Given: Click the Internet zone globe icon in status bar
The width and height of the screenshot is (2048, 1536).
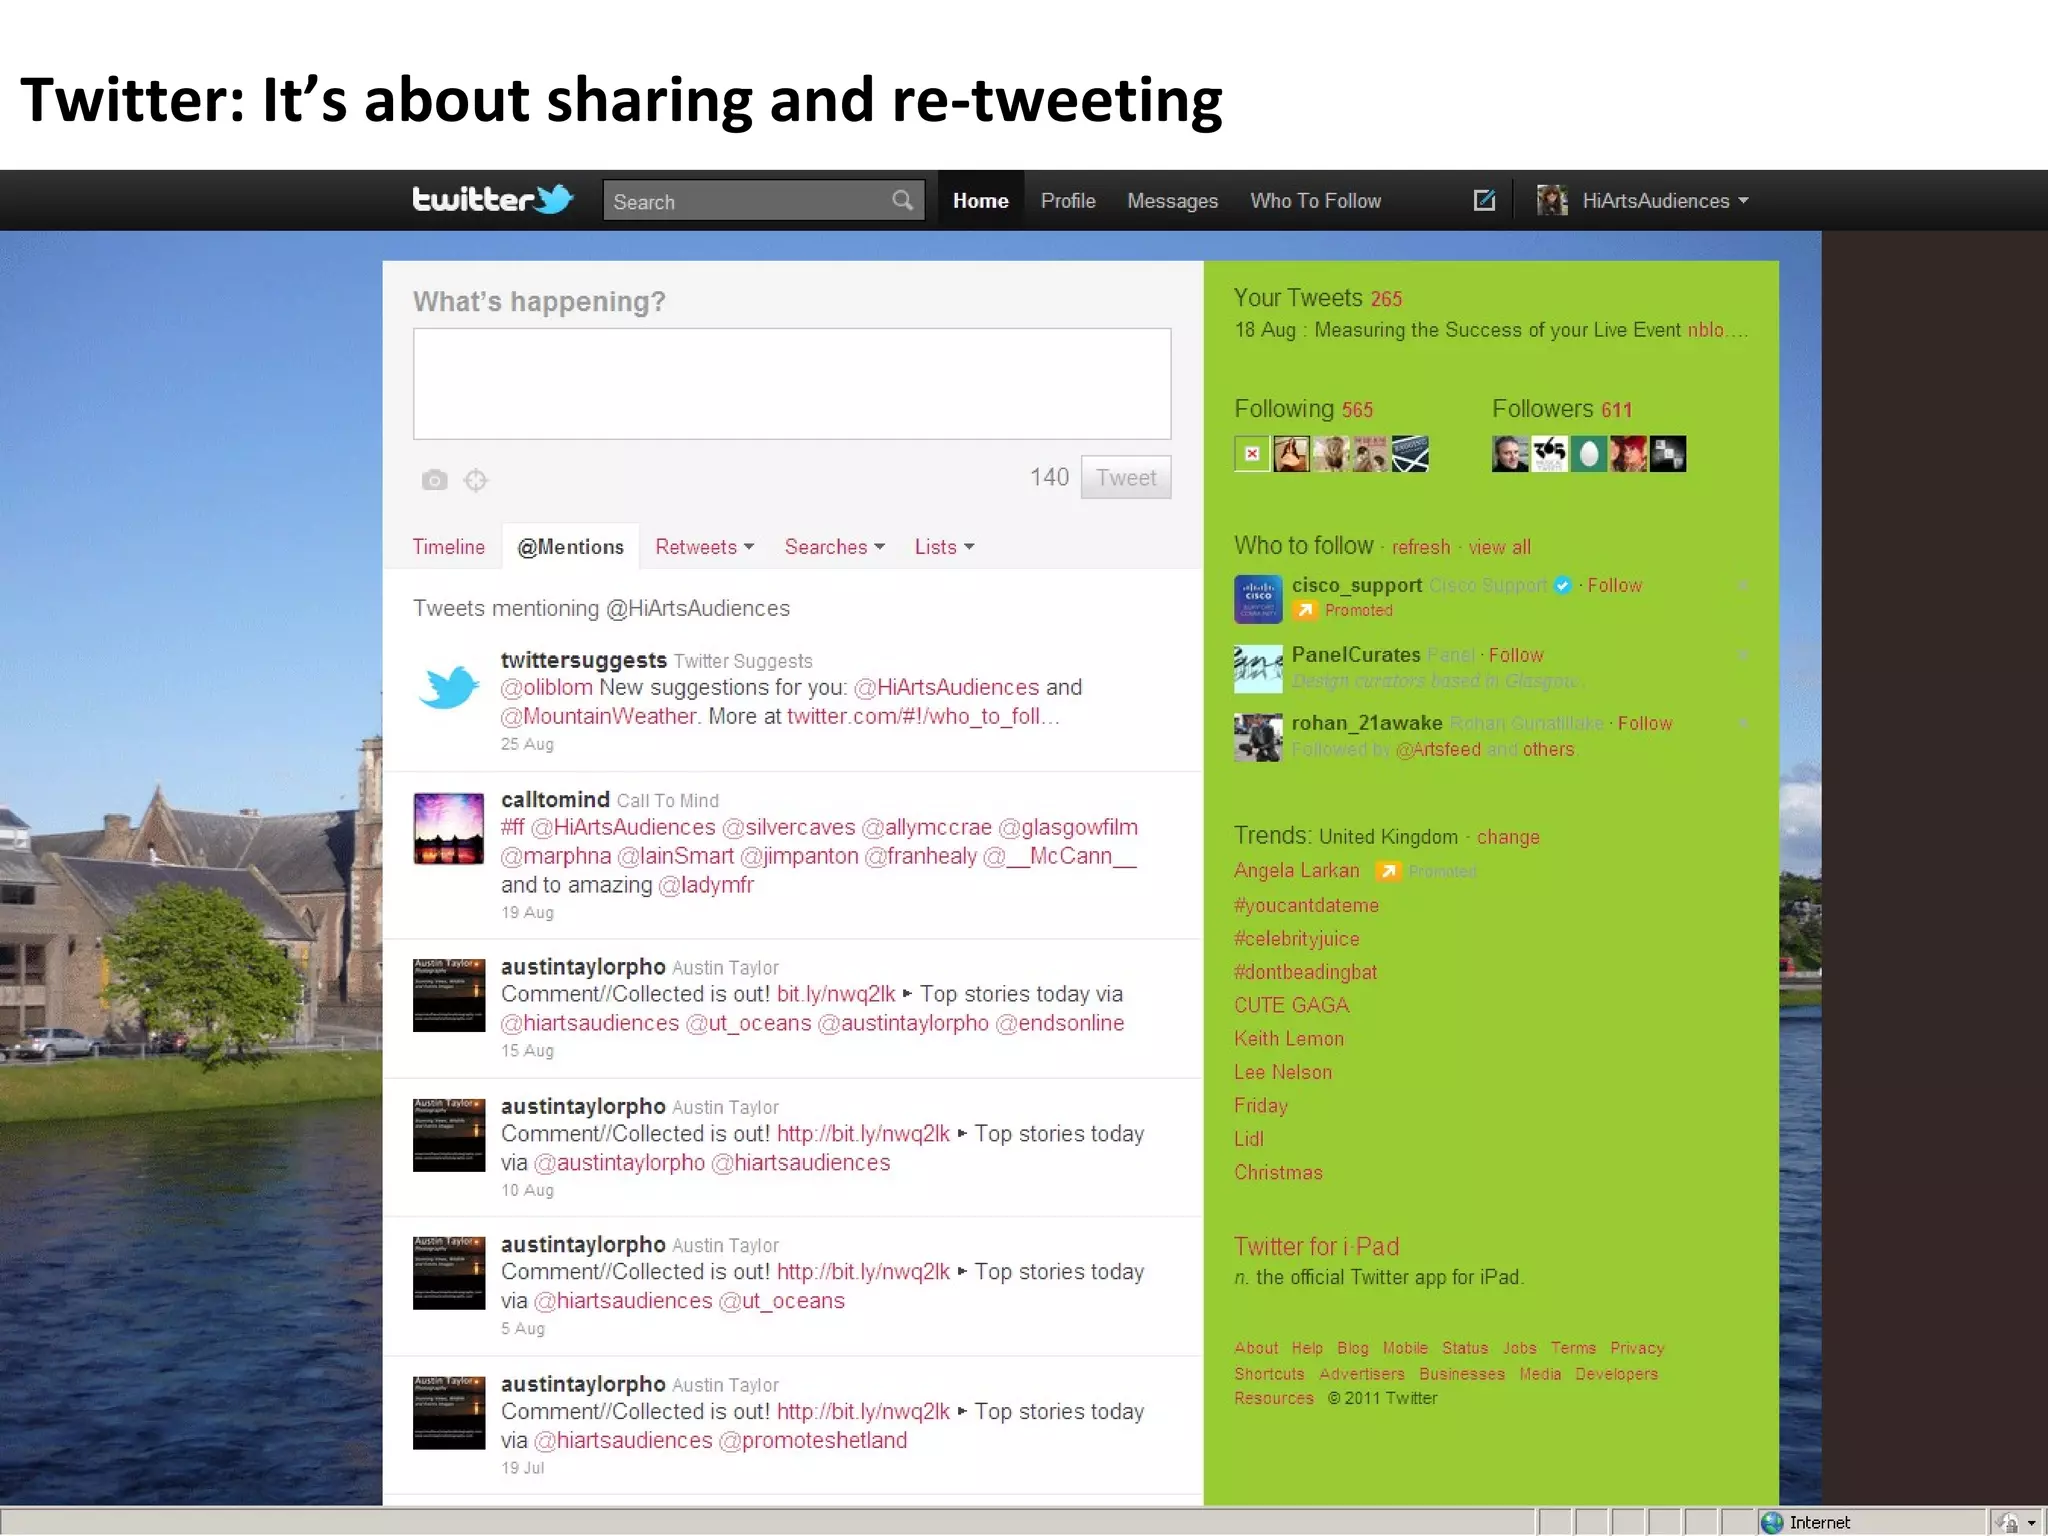Looking at the screenshot, I should point(1772,1522).
